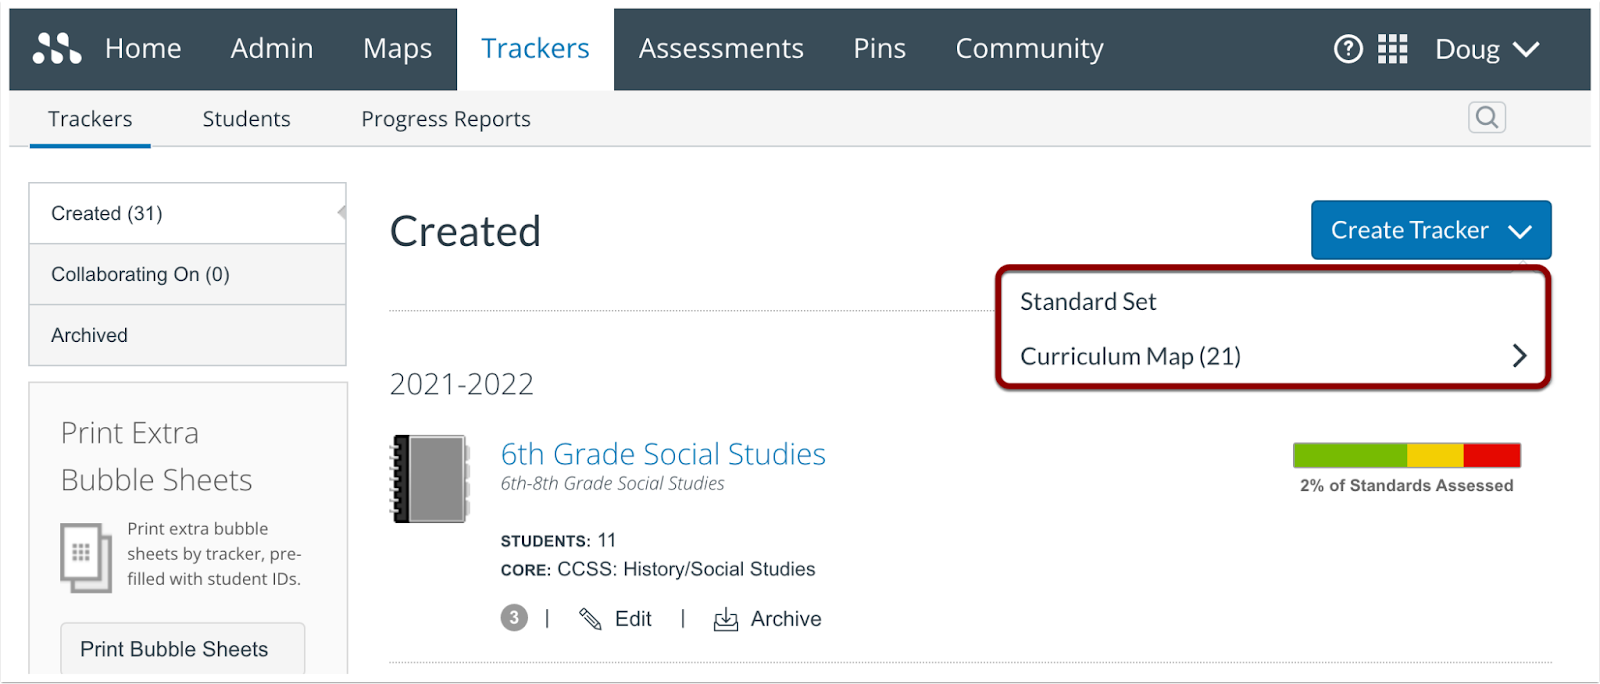Switch to the Assessments tab

coord(721,48)
